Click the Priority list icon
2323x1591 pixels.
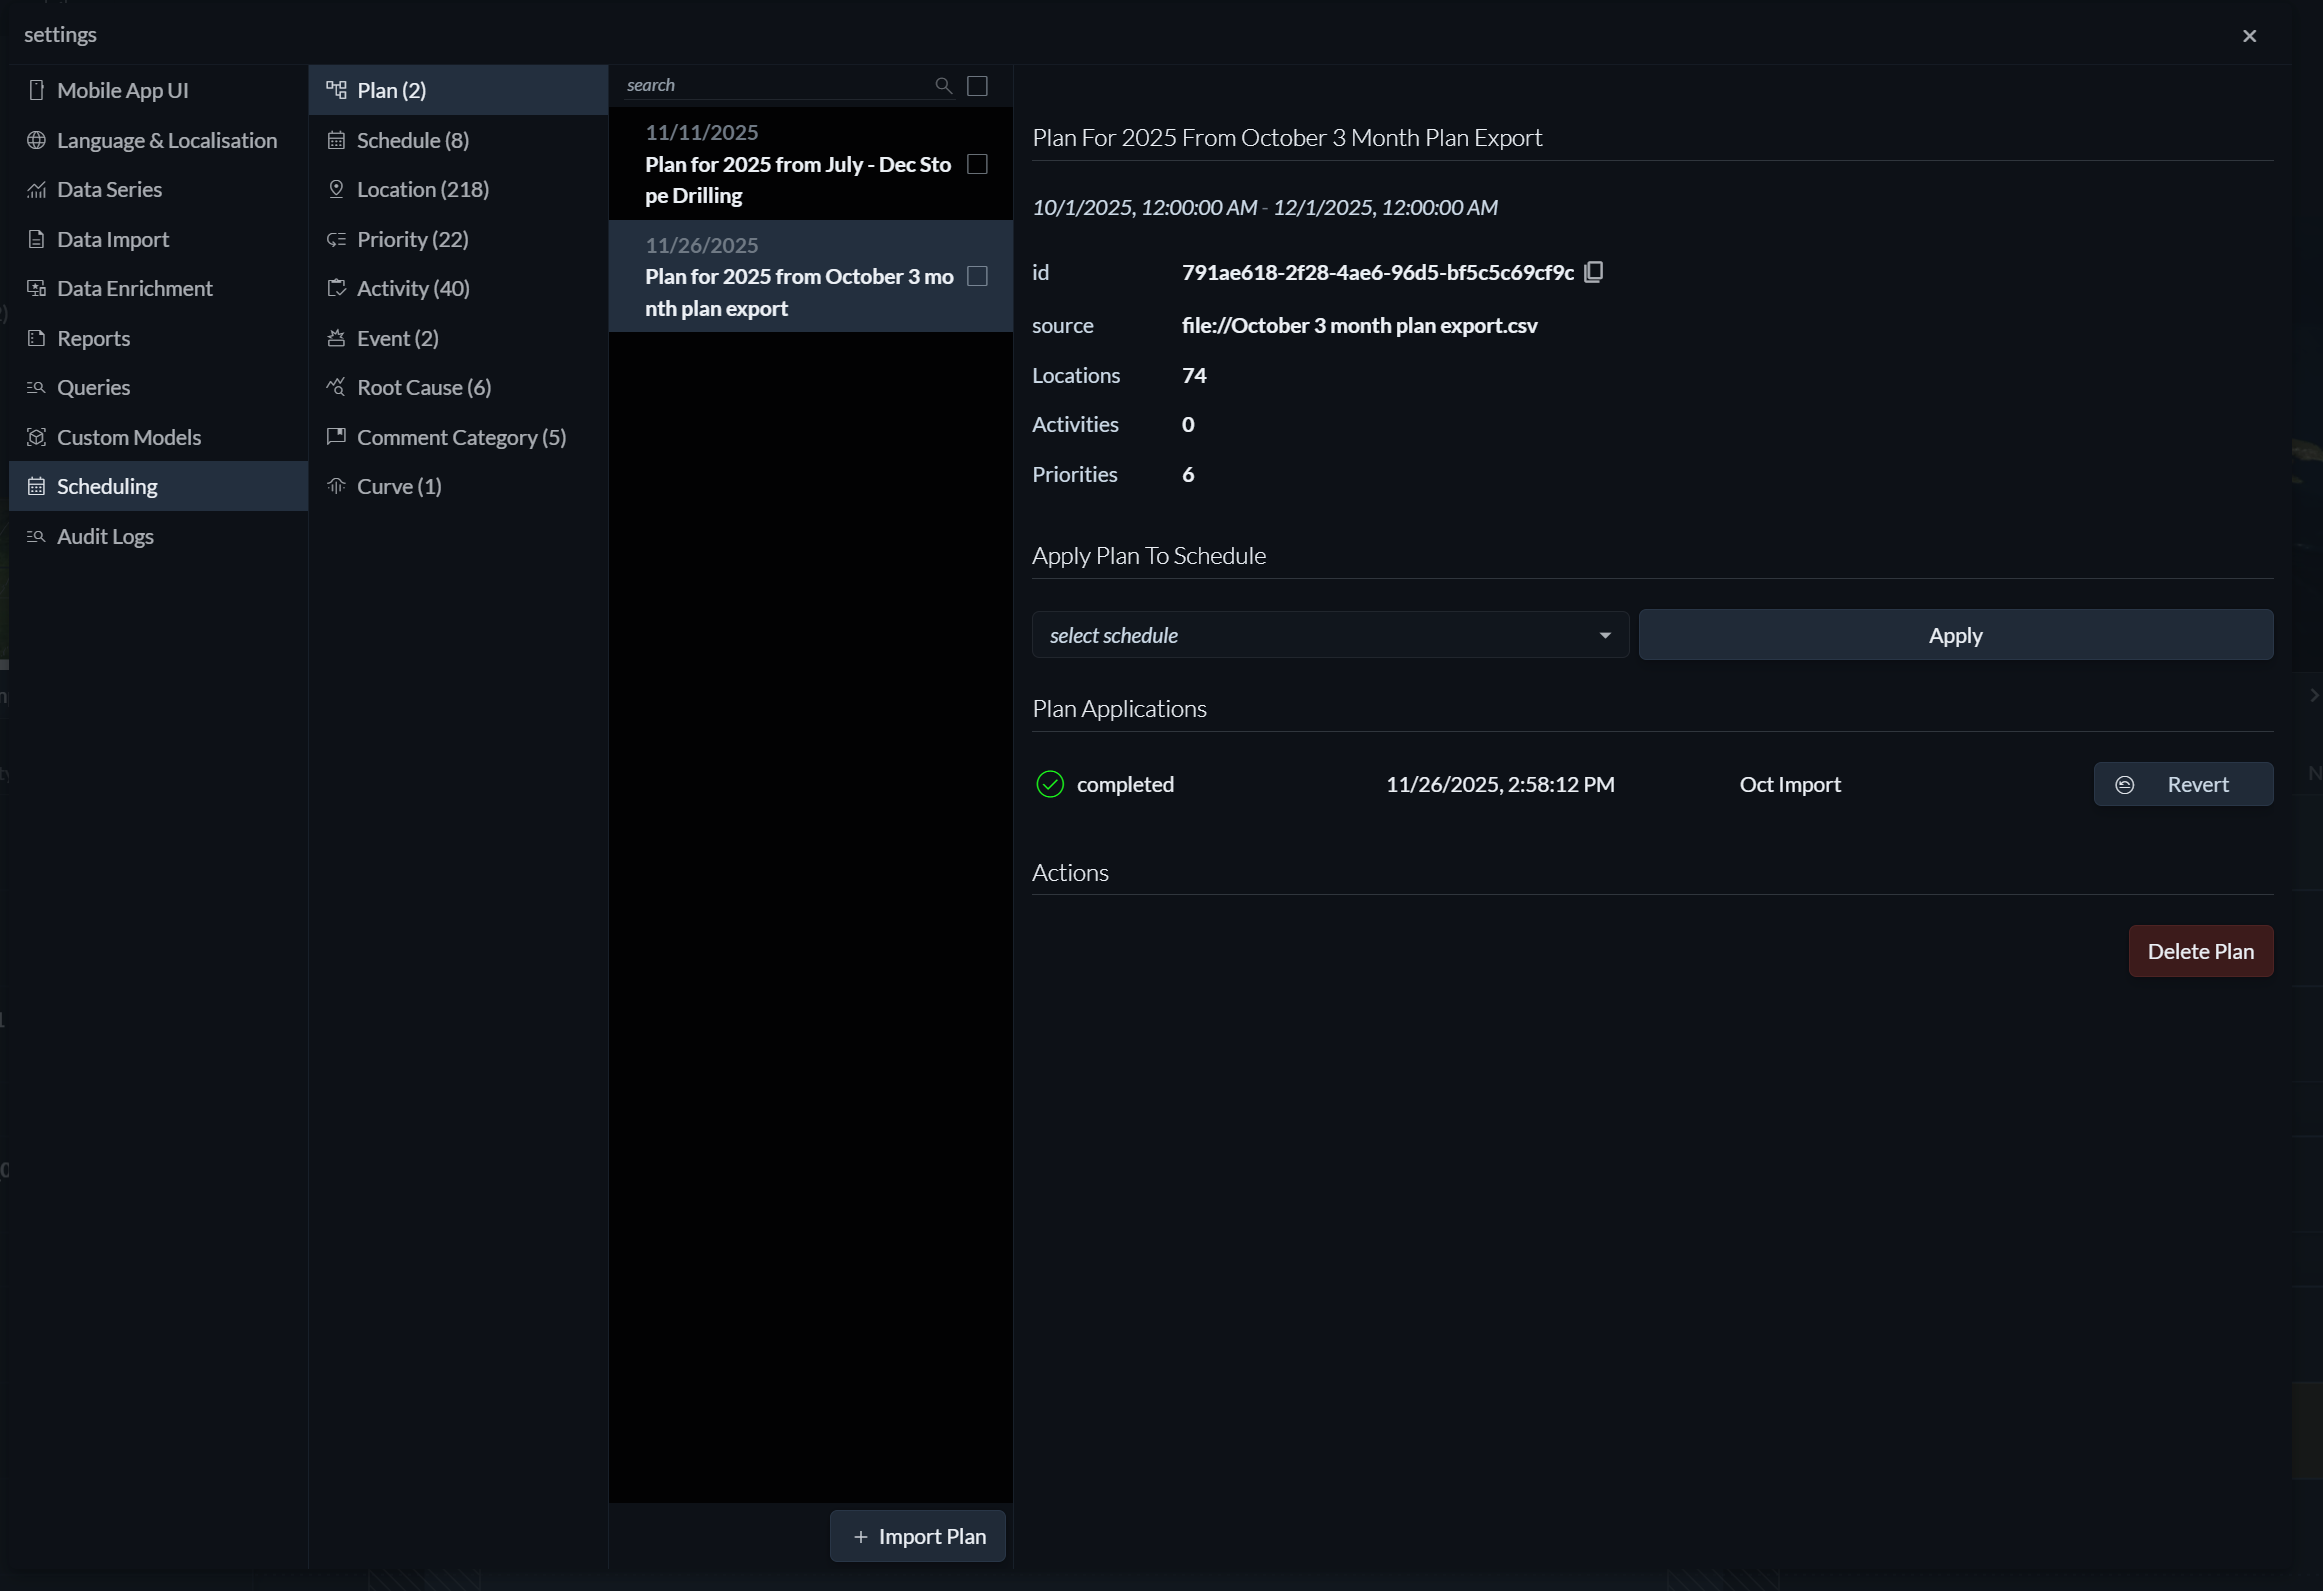click(x=337, y=239)
